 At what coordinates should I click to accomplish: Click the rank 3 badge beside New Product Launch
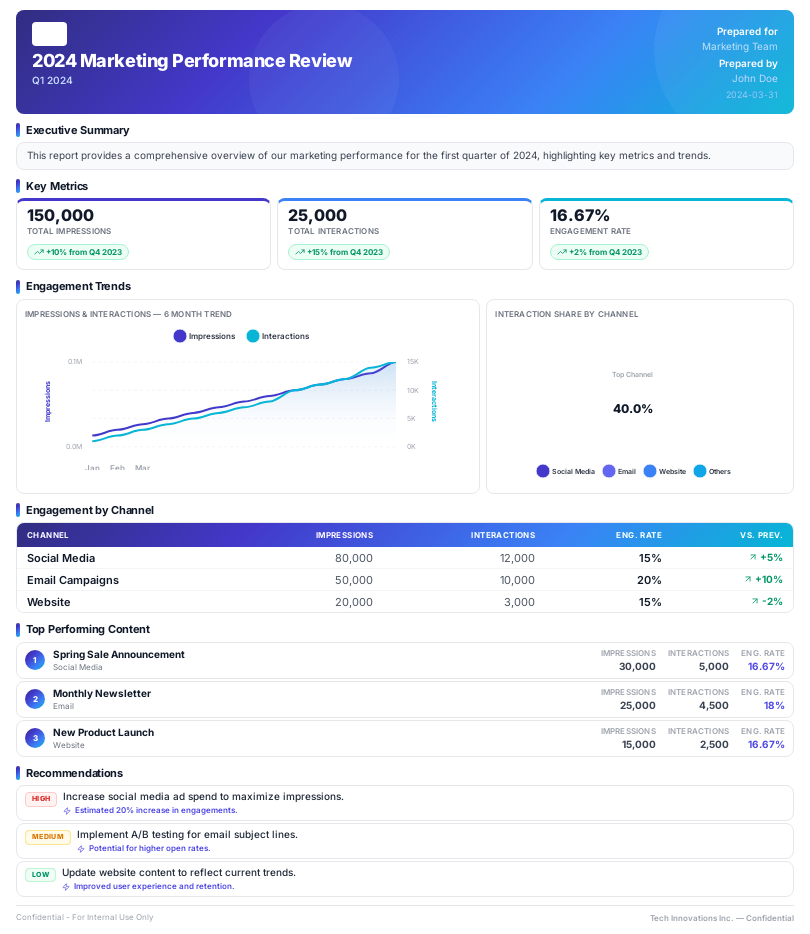tap(34, 738)
